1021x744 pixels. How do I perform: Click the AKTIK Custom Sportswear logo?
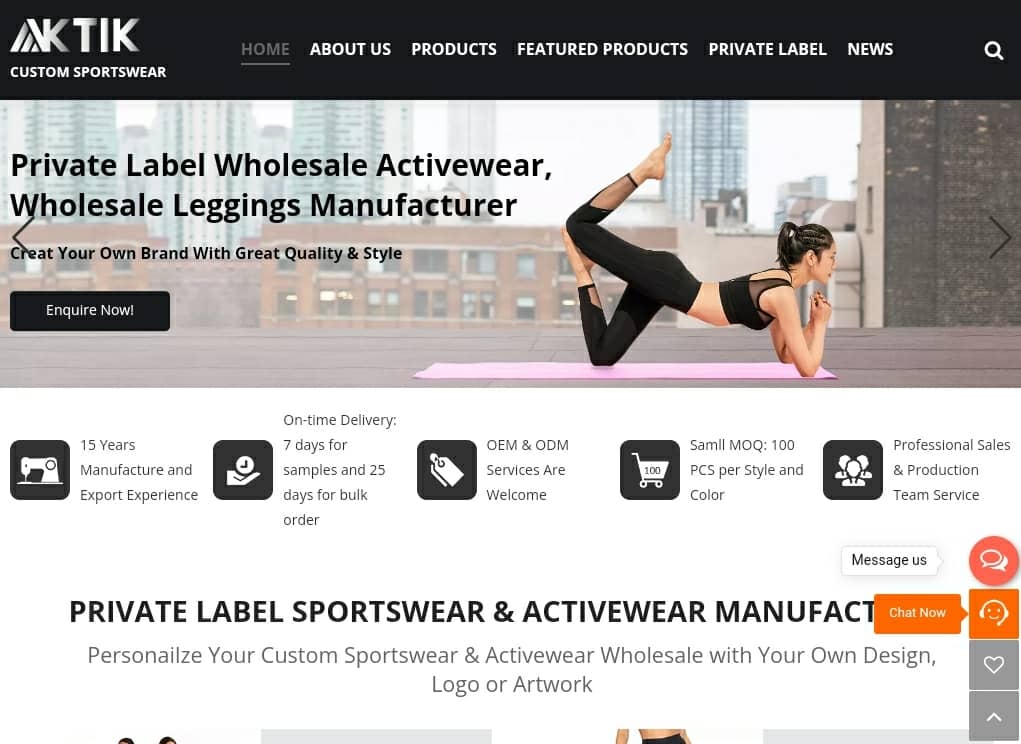point(88,49)
